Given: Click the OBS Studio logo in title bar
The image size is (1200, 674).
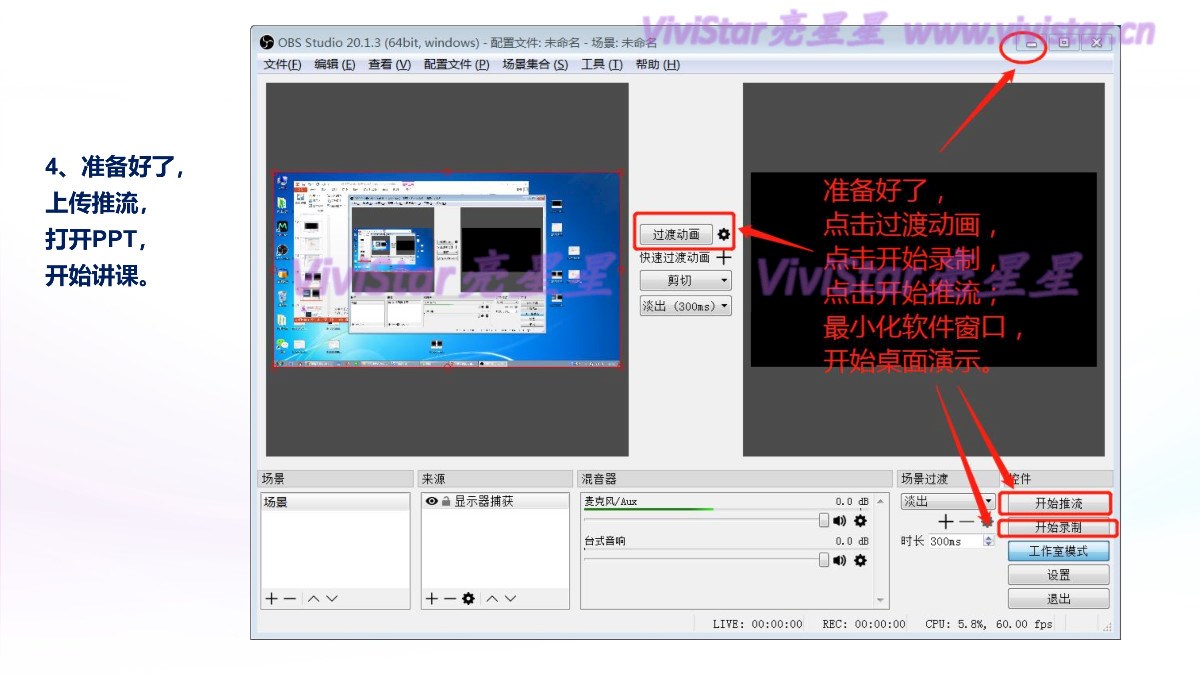Looking at the screenshot, I should [267, 42].
